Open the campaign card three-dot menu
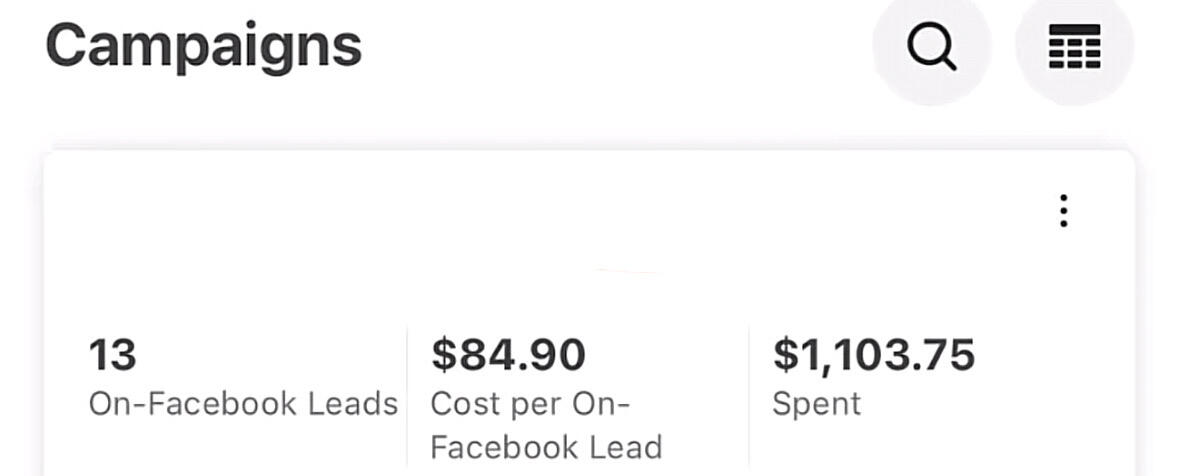 1063,211
